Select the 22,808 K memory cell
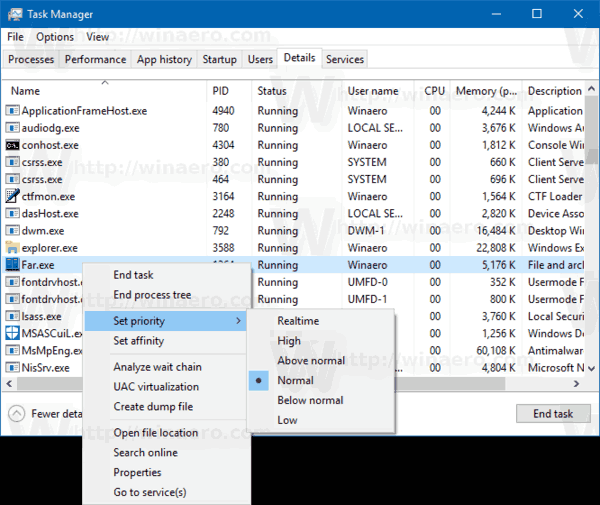The width and height of the screenshot is (600, 505). pos(496,248)
